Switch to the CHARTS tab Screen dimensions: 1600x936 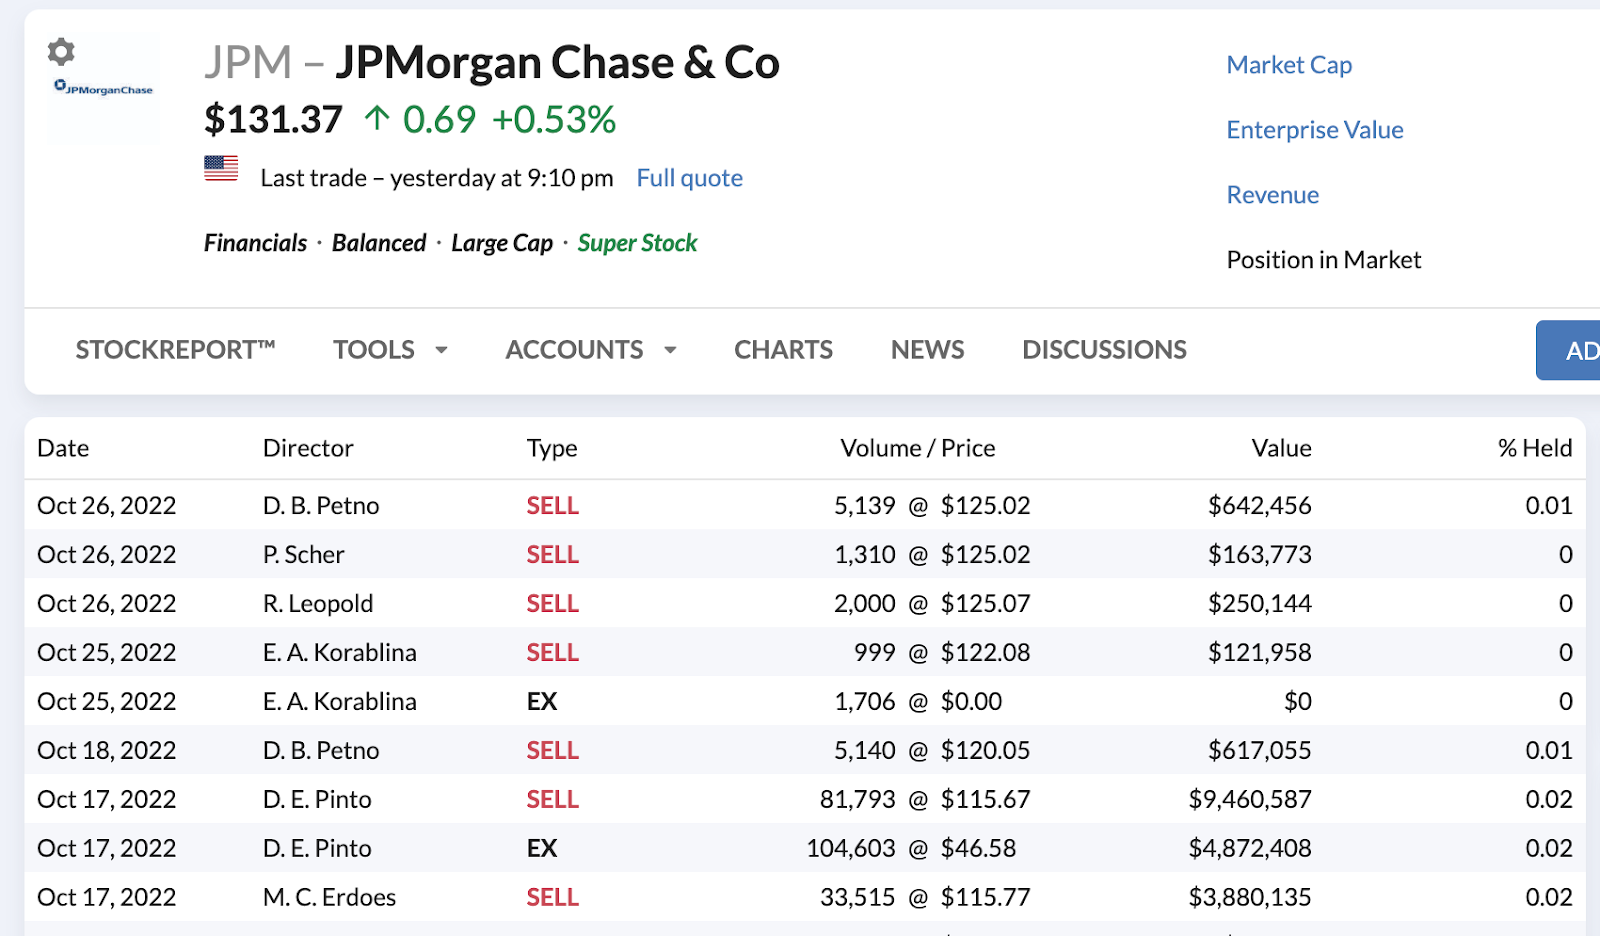click(x=783, y=350)
